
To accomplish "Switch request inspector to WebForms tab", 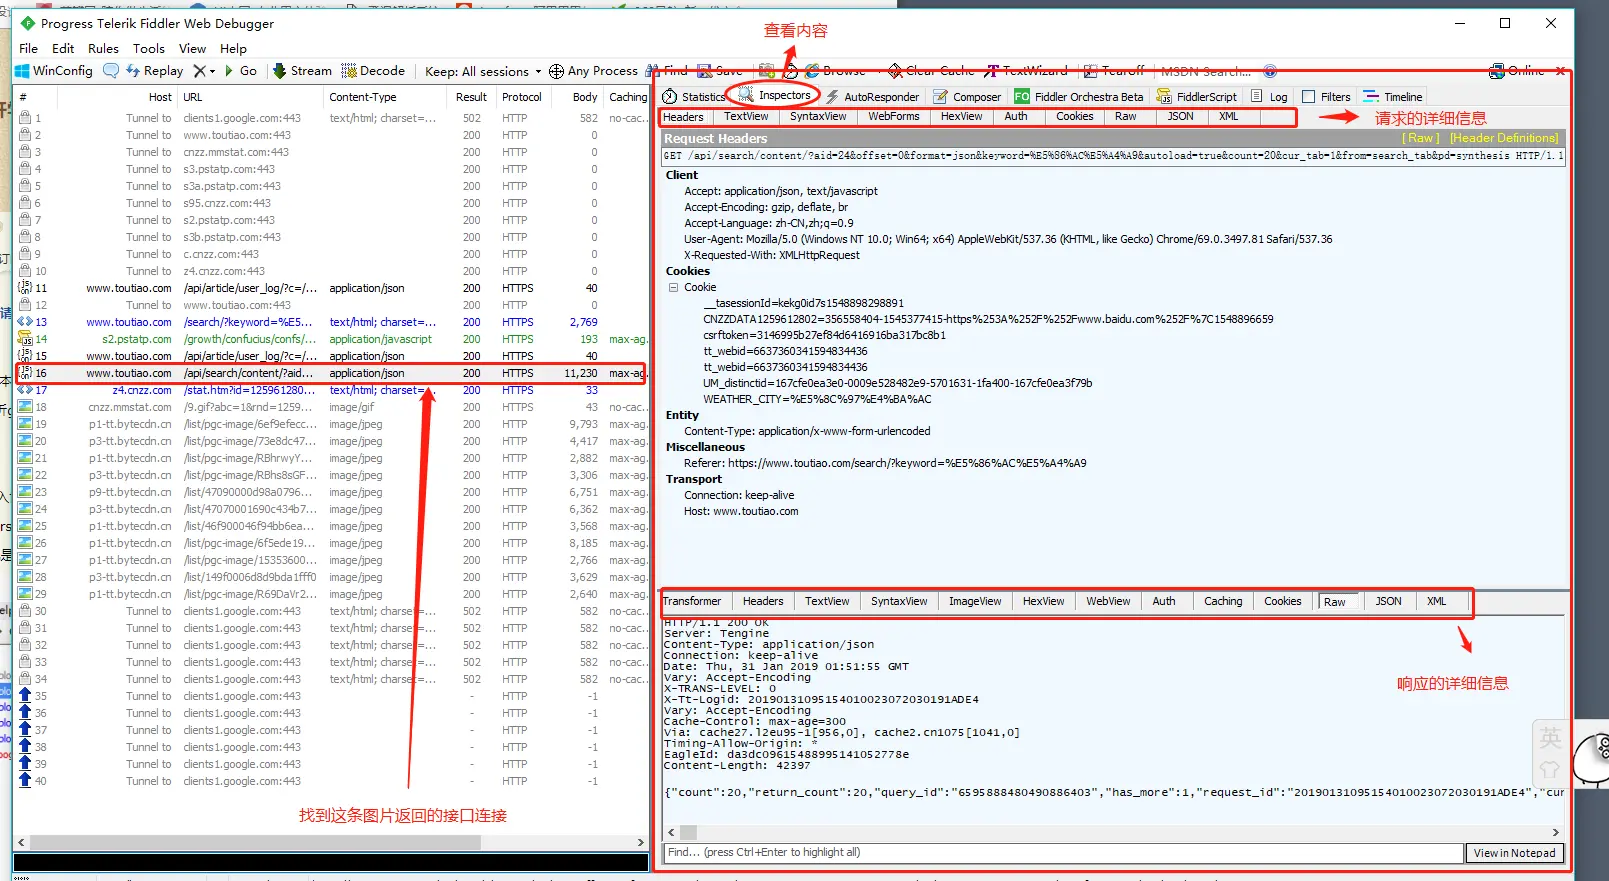I will 893,117.
